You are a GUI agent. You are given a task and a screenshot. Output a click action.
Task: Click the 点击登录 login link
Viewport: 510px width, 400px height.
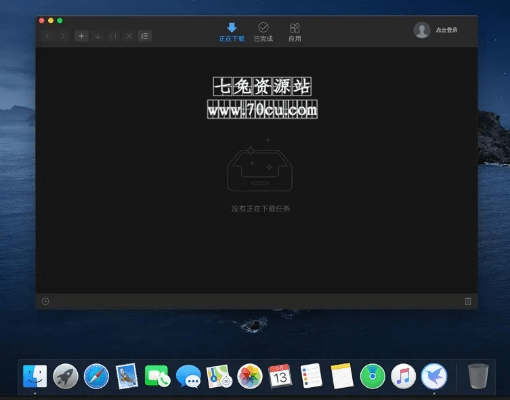[447, 30]
